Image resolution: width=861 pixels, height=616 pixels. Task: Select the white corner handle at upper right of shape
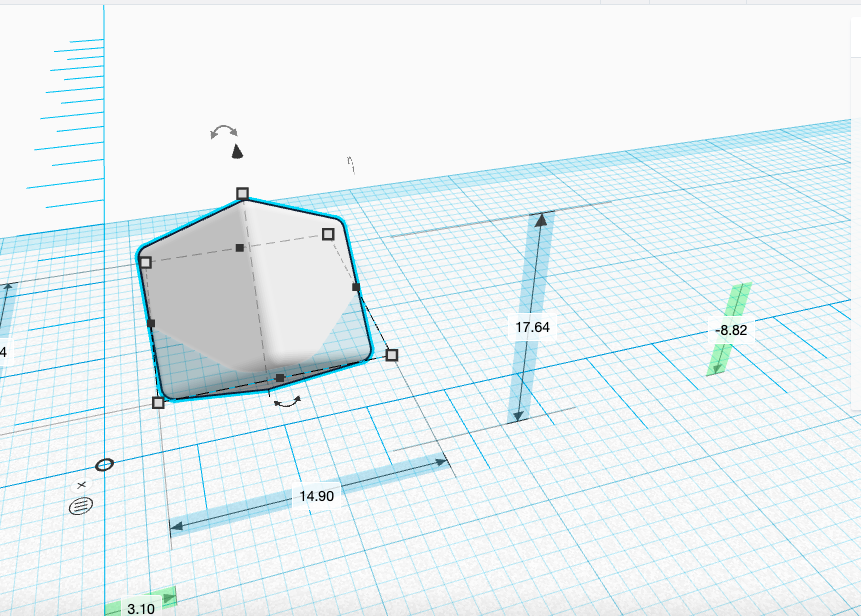328,234
